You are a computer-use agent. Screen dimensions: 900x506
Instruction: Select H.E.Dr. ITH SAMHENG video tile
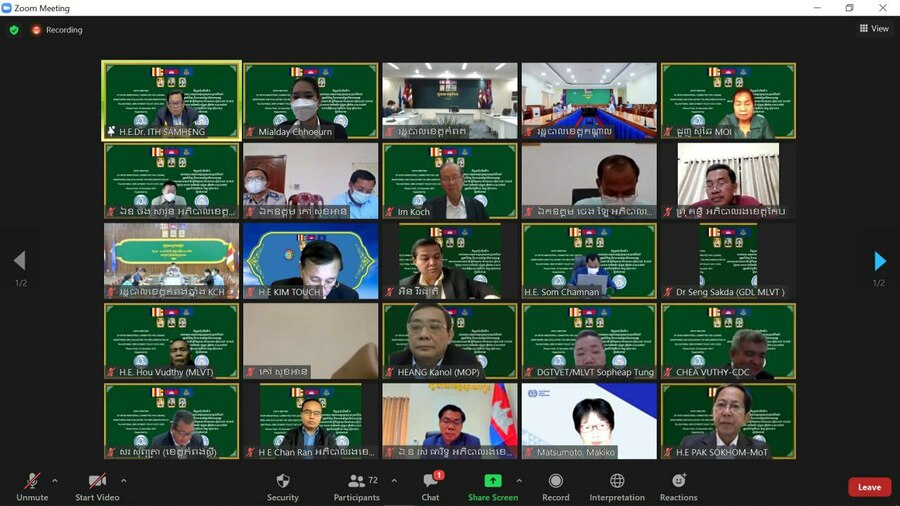point(171,100)
